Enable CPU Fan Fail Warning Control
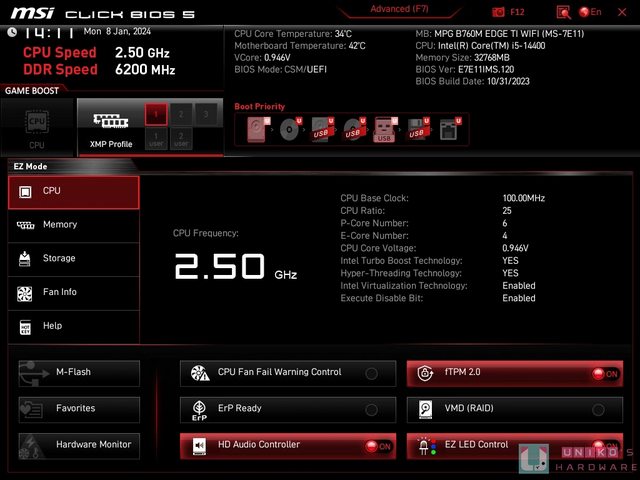640x480 pixels. click(371, 374)
